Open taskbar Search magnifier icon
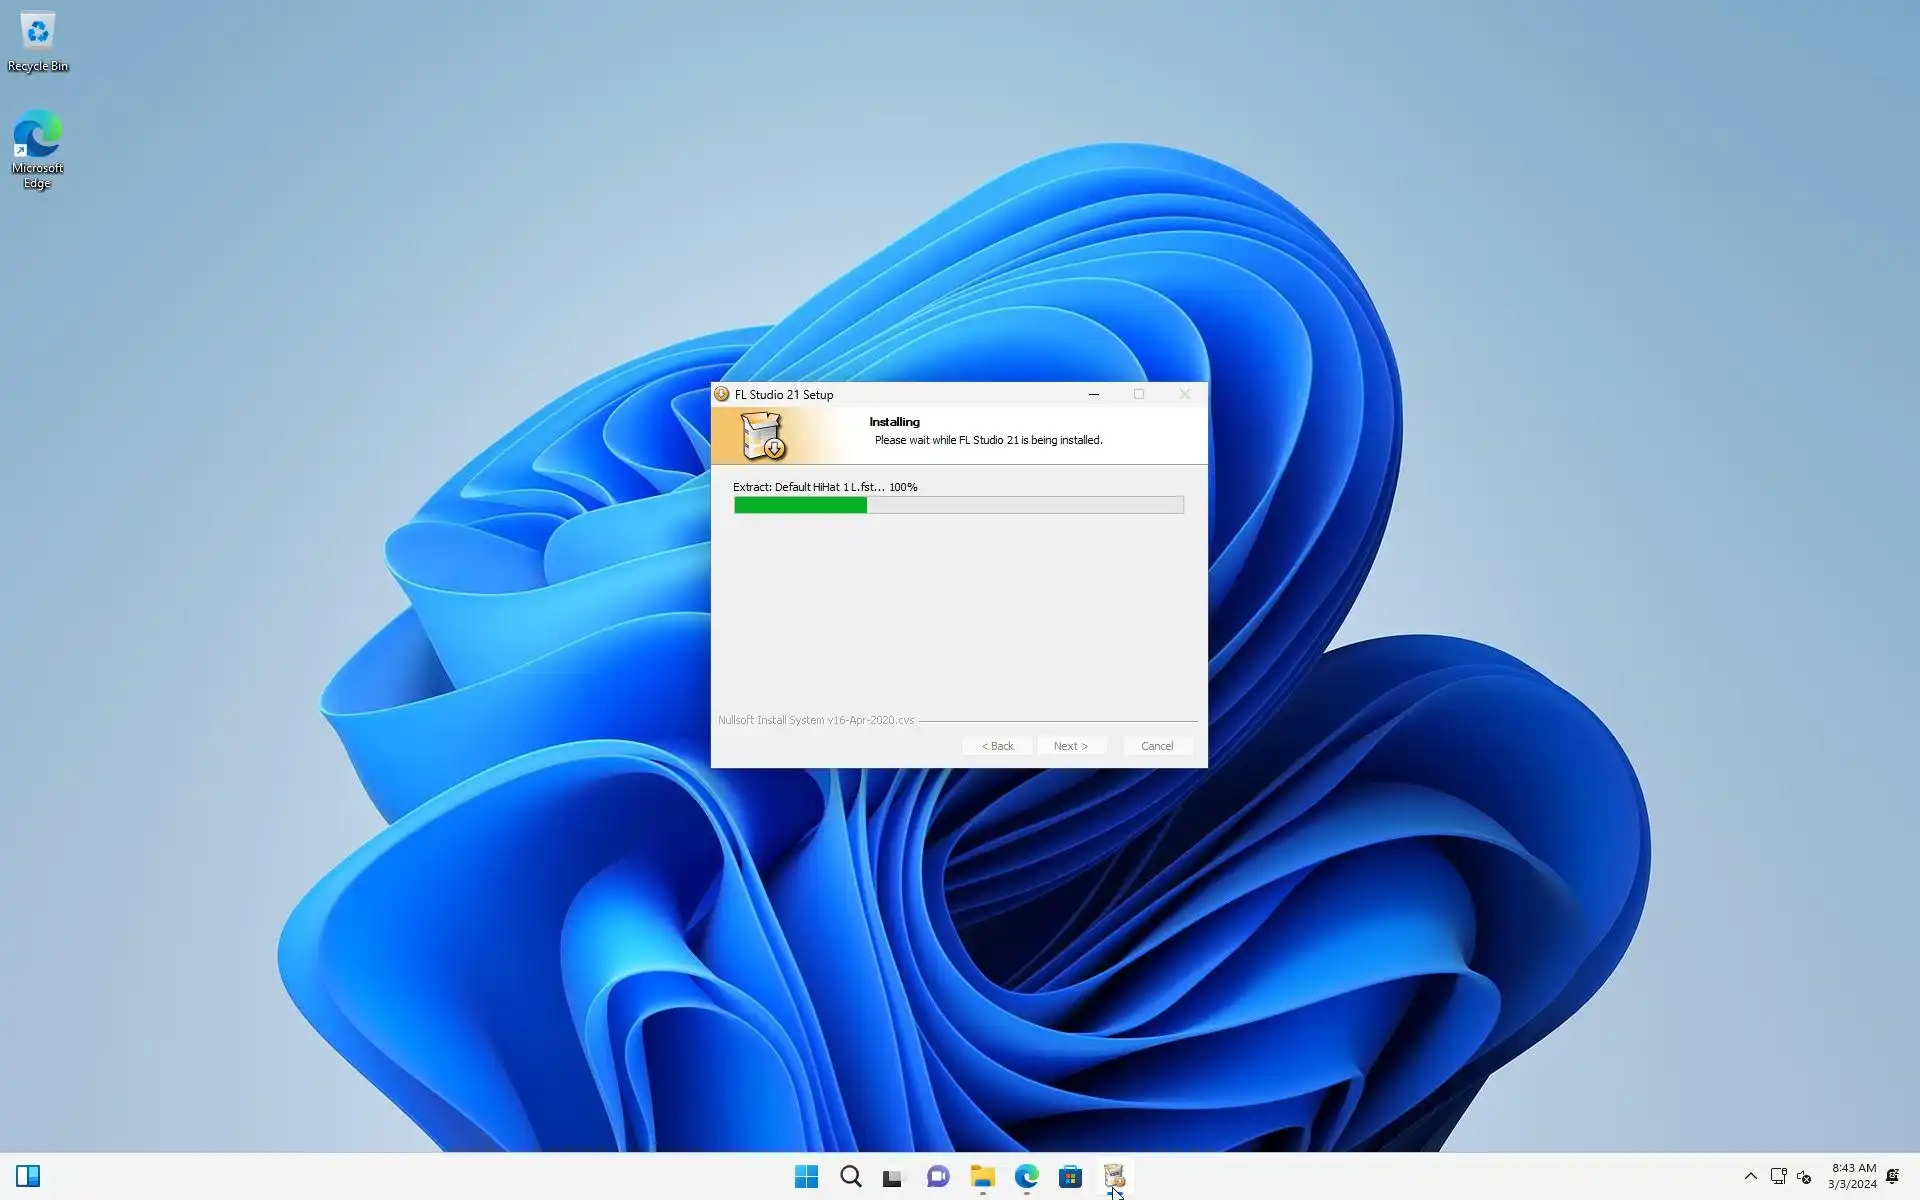This screenshot has width=1920, height=1200. [x=850, y=1176]
